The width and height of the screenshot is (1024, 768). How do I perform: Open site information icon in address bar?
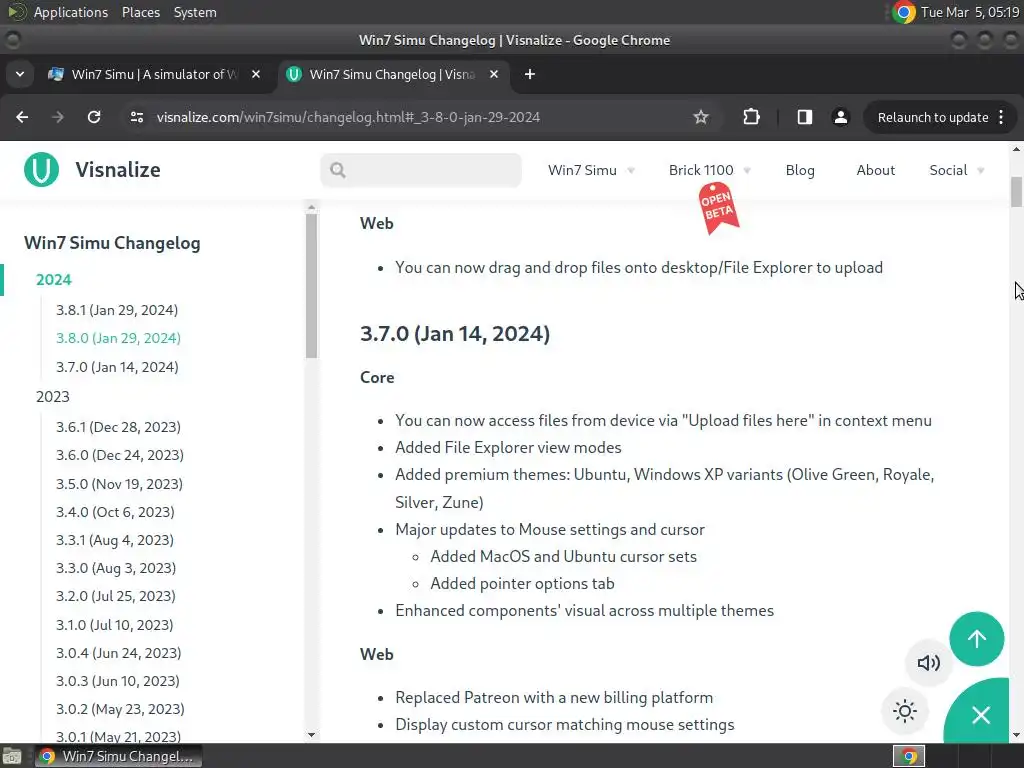[136, 117]
